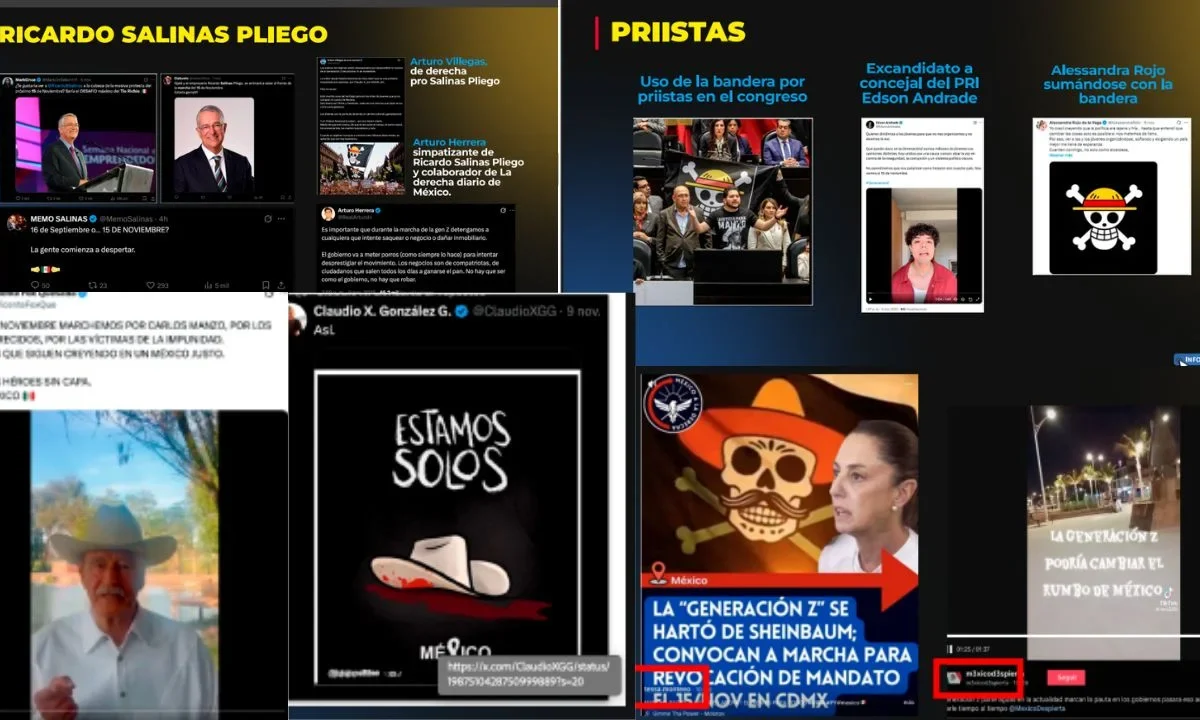This screenshot has height=720, width=1200.
Task: Click m3xicod3spierta profile avatar on TikTok
Action: pyautogui.click(x=954, y=677)
